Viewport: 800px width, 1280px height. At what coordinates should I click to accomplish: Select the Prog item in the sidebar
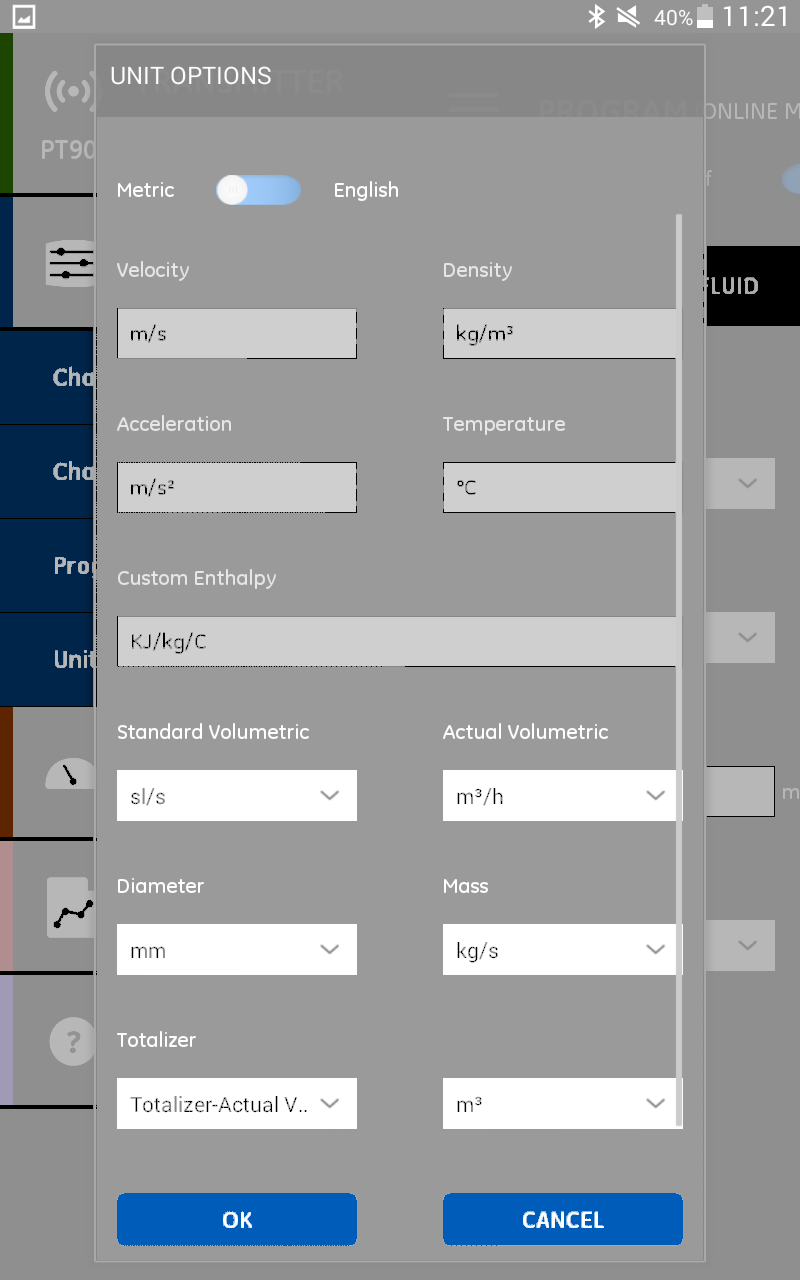[48, 565]
